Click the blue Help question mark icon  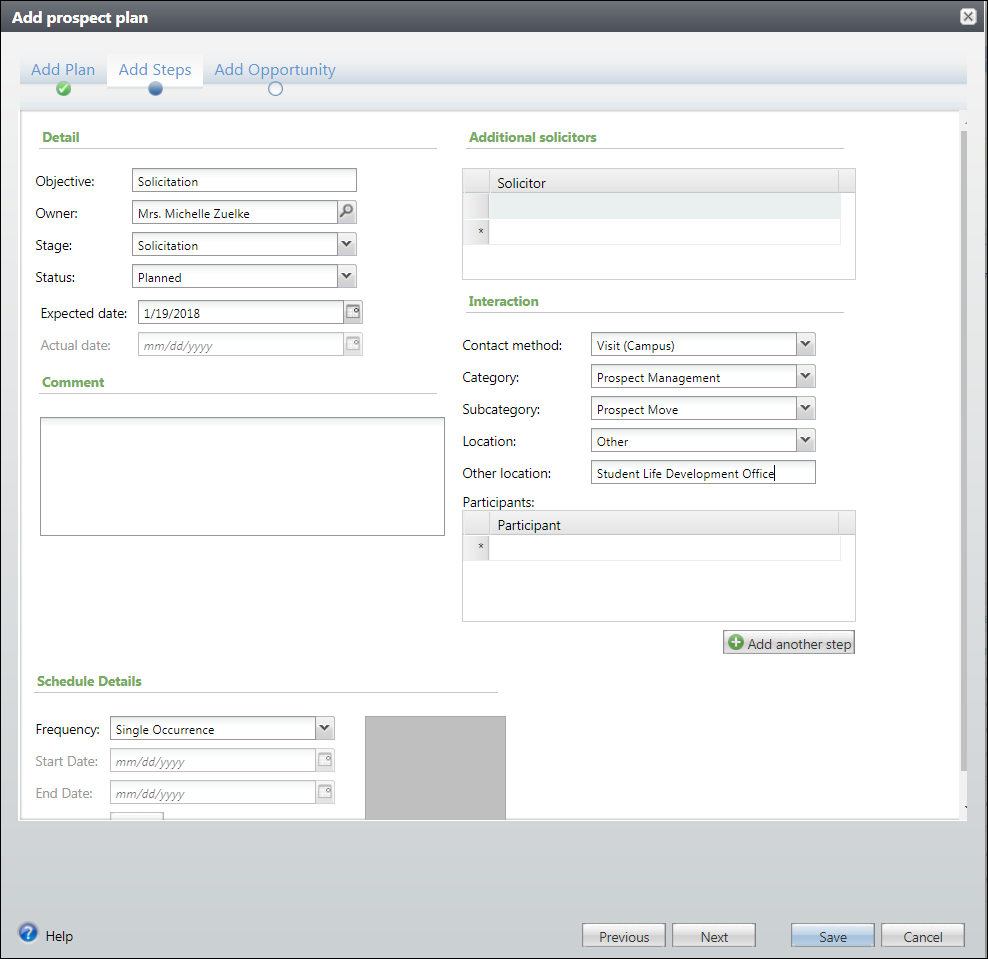(28, 933)
